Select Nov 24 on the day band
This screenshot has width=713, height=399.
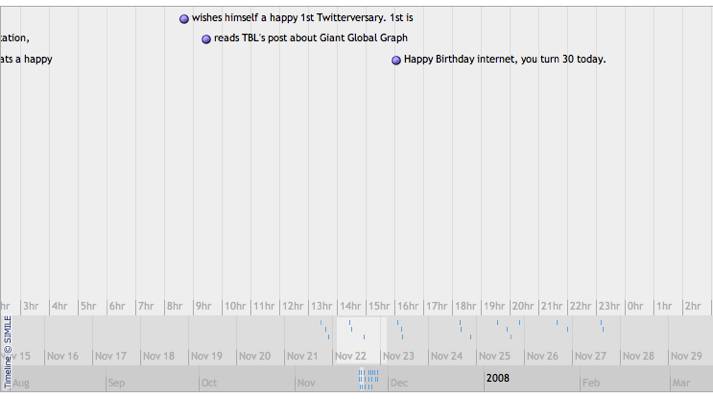pos(447,356)
